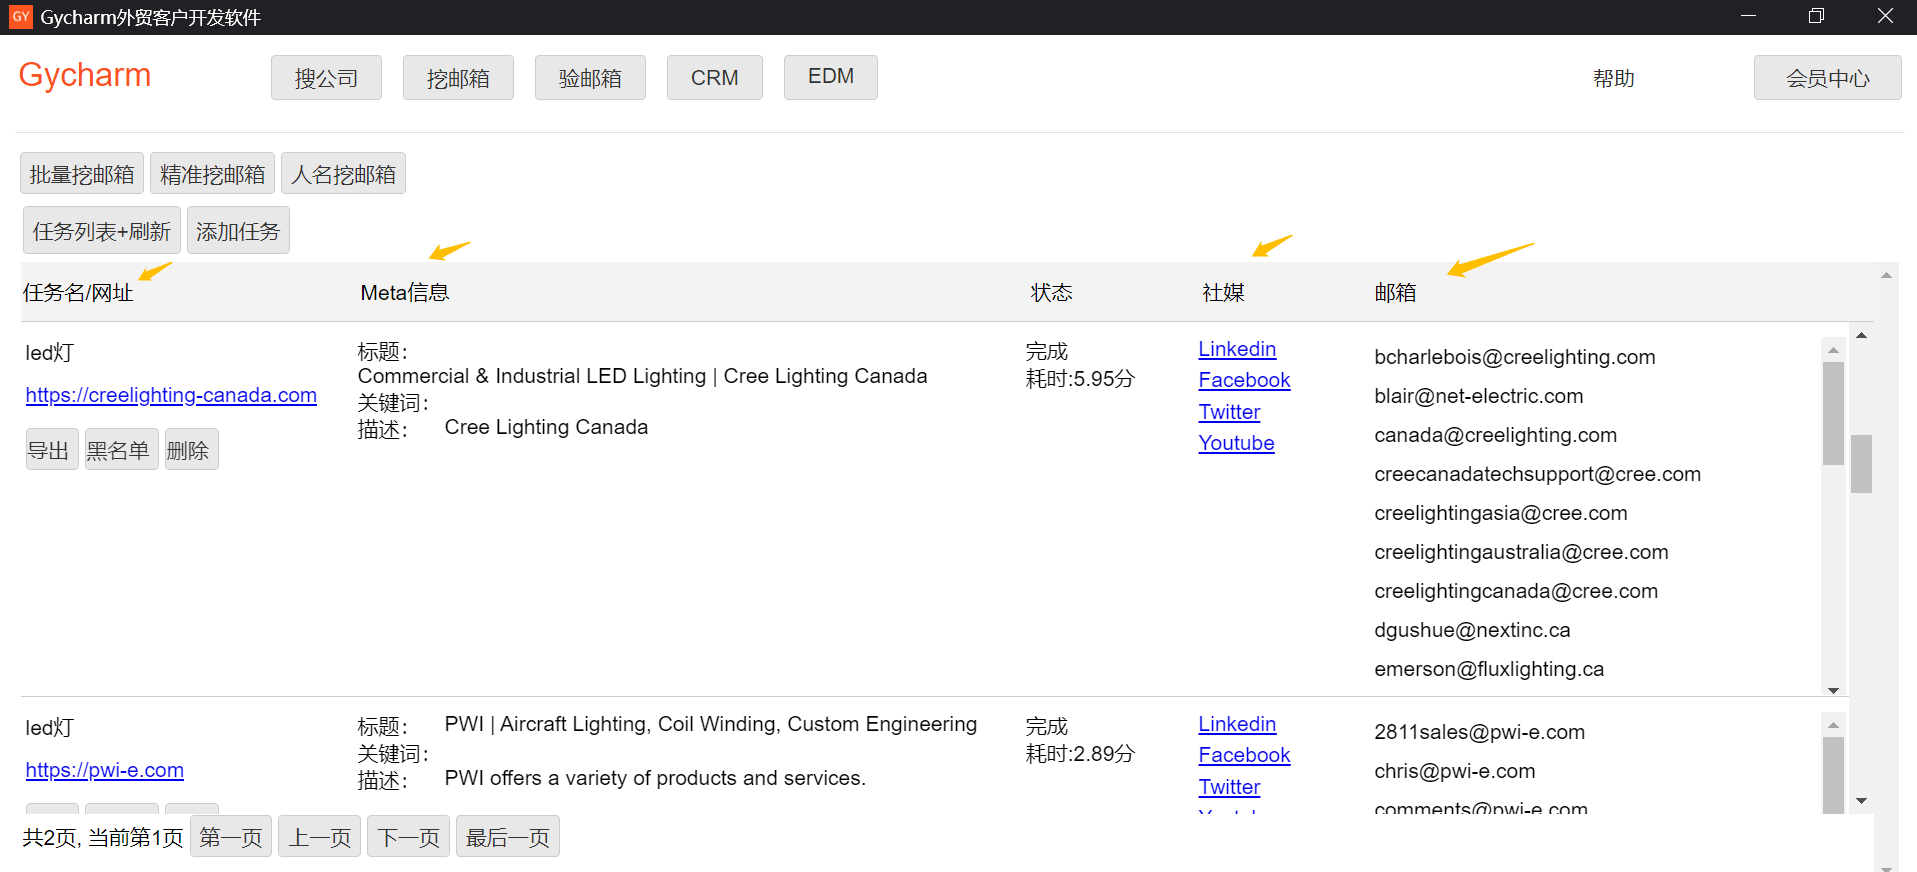Go to 第一页 first page
The height and width of the screenshot is (872, 1917).
tap(231, 837)
